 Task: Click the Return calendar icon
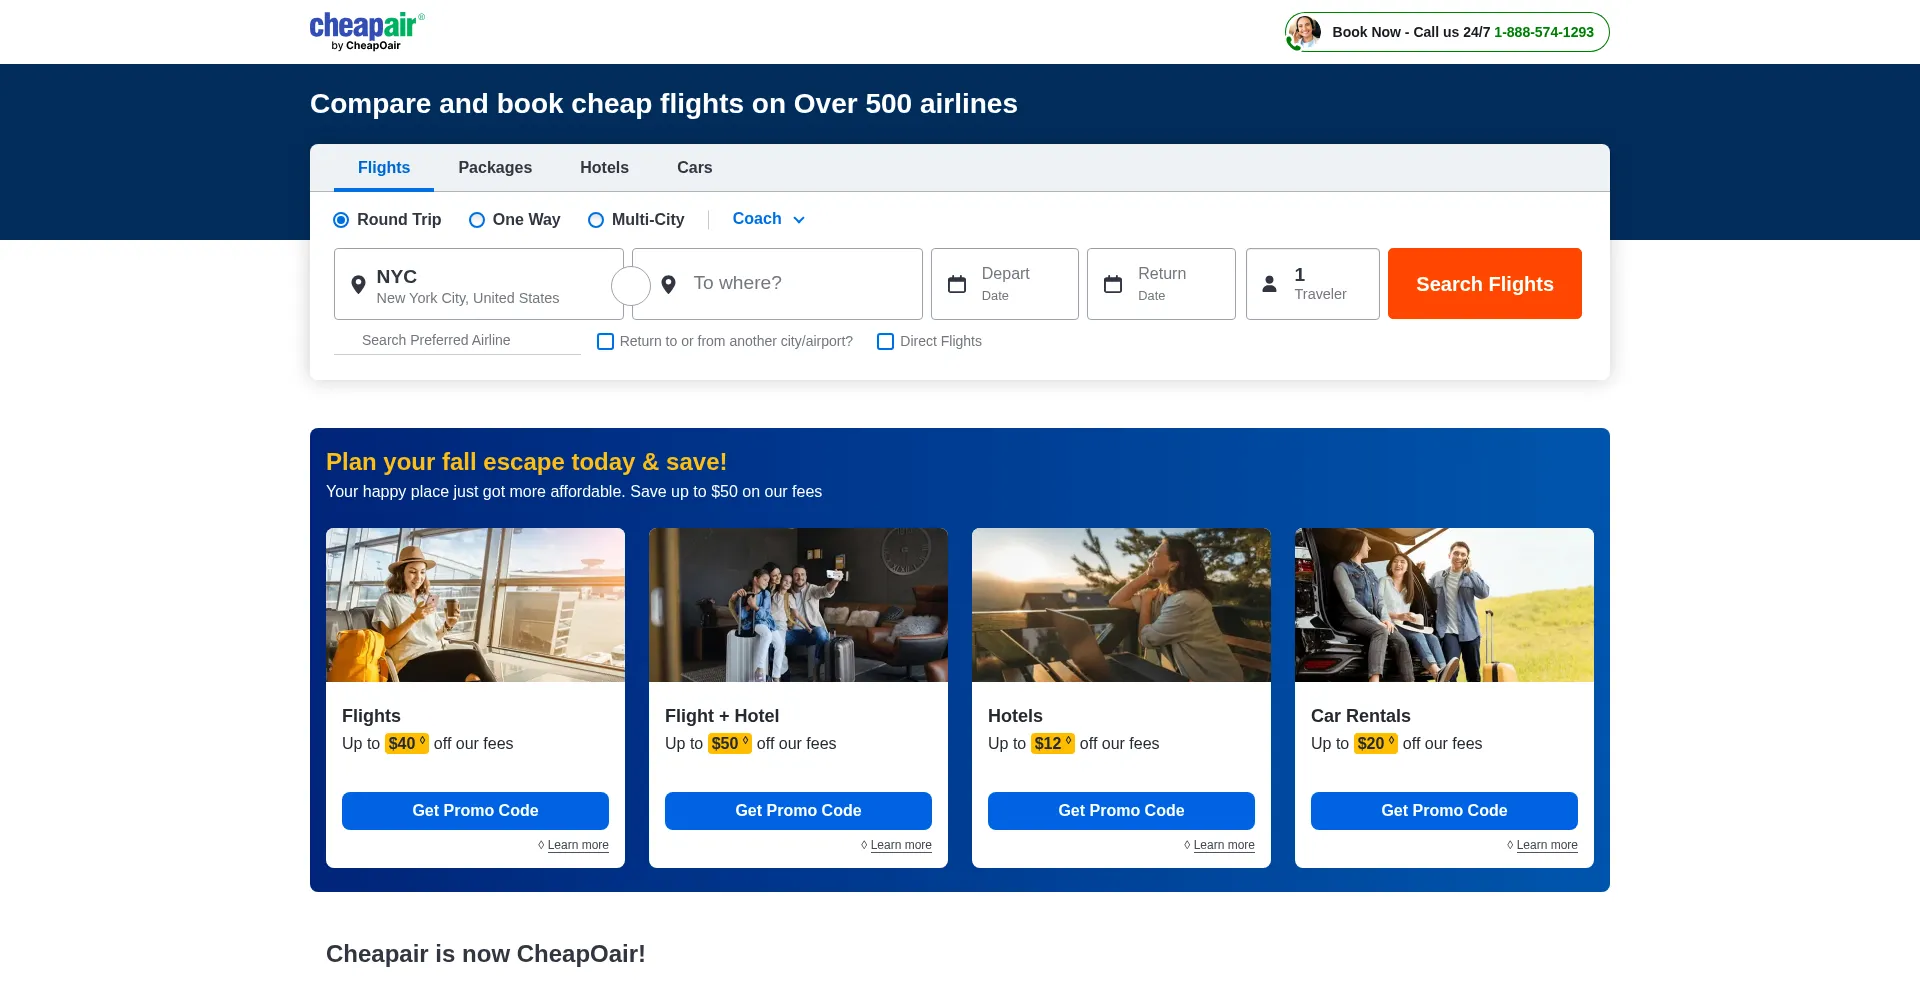(1113, 285)
